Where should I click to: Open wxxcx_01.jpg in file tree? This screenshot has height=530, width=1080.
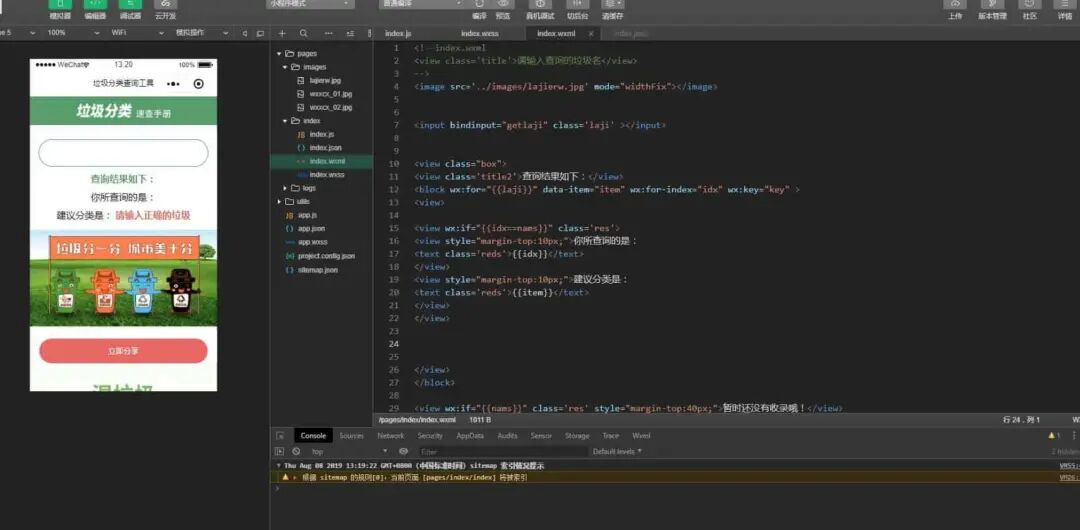[x=331, y=94]
